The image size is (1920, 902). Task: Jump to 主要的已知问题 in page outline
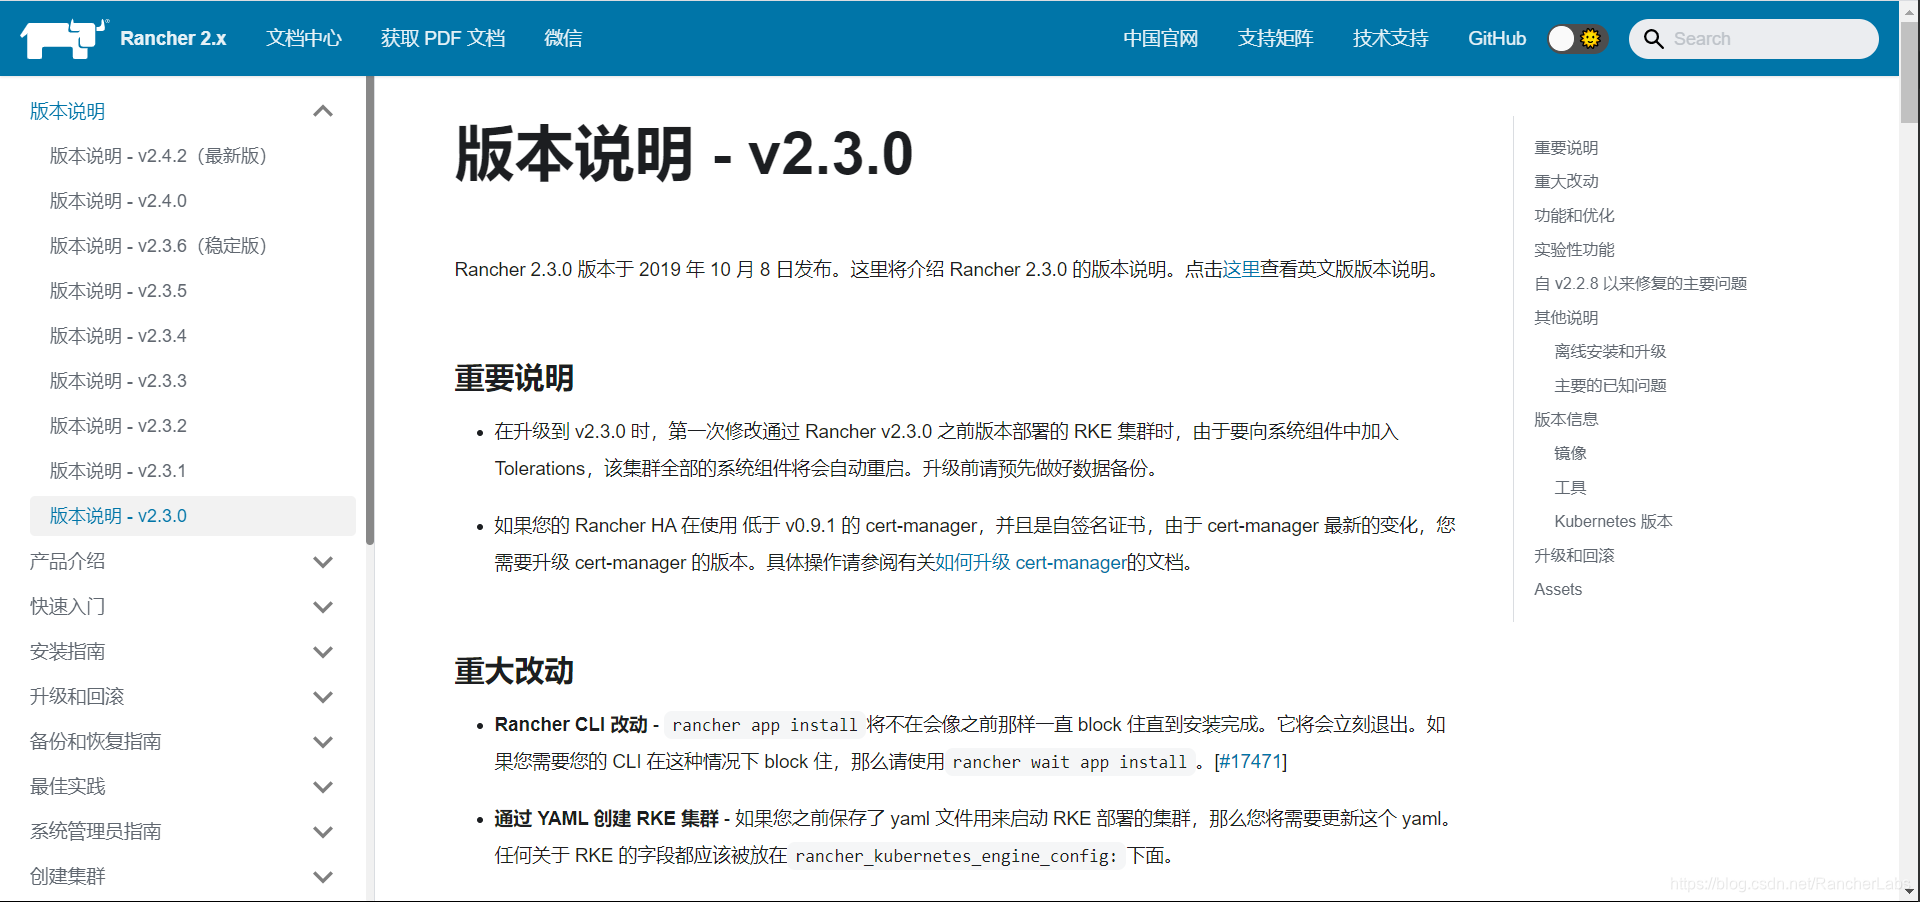(x=1610, y=386)
